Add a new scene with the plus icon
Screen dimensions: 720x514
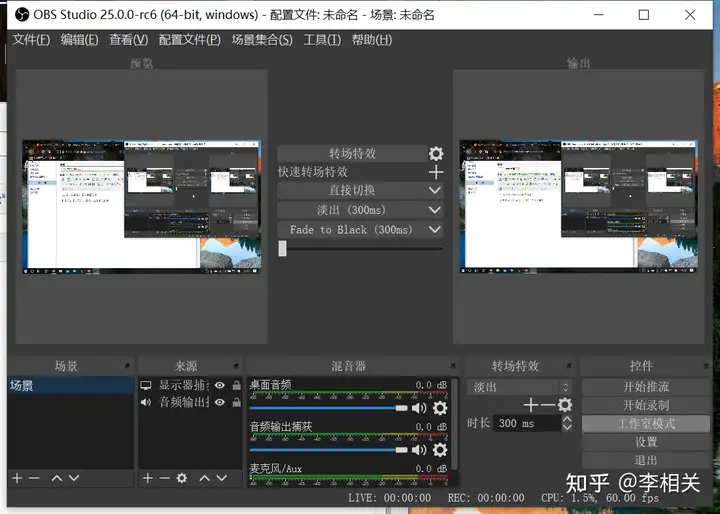pyautogui.click(x=17, y=478)
